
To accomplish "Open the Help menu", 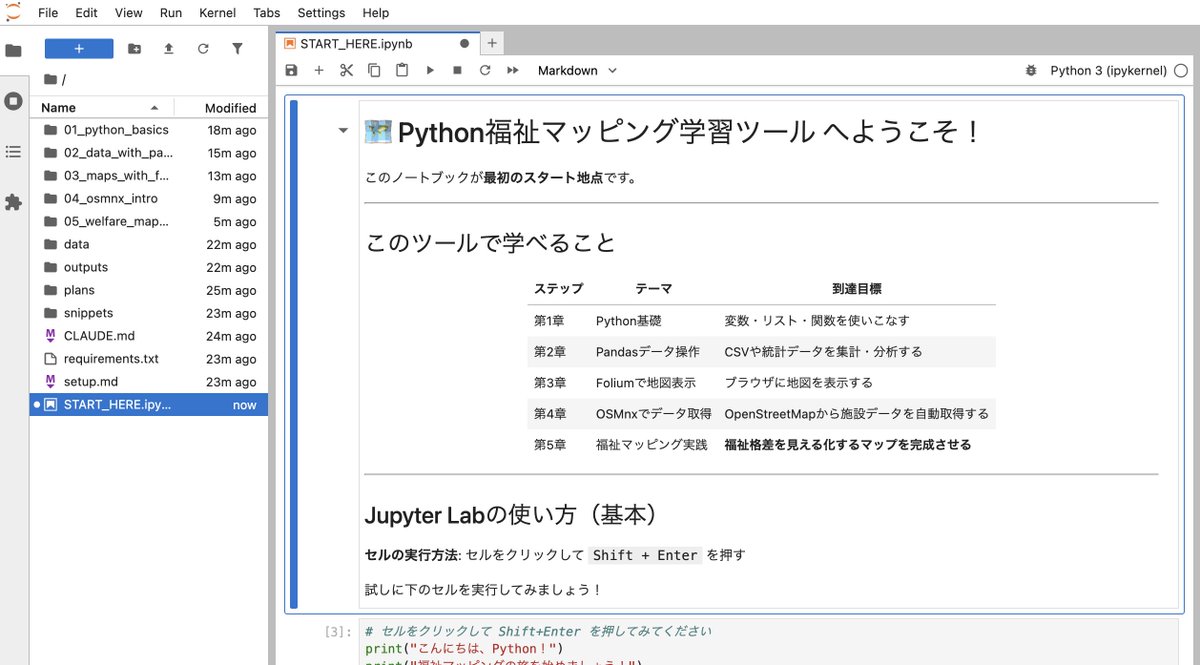I will 376,13.
